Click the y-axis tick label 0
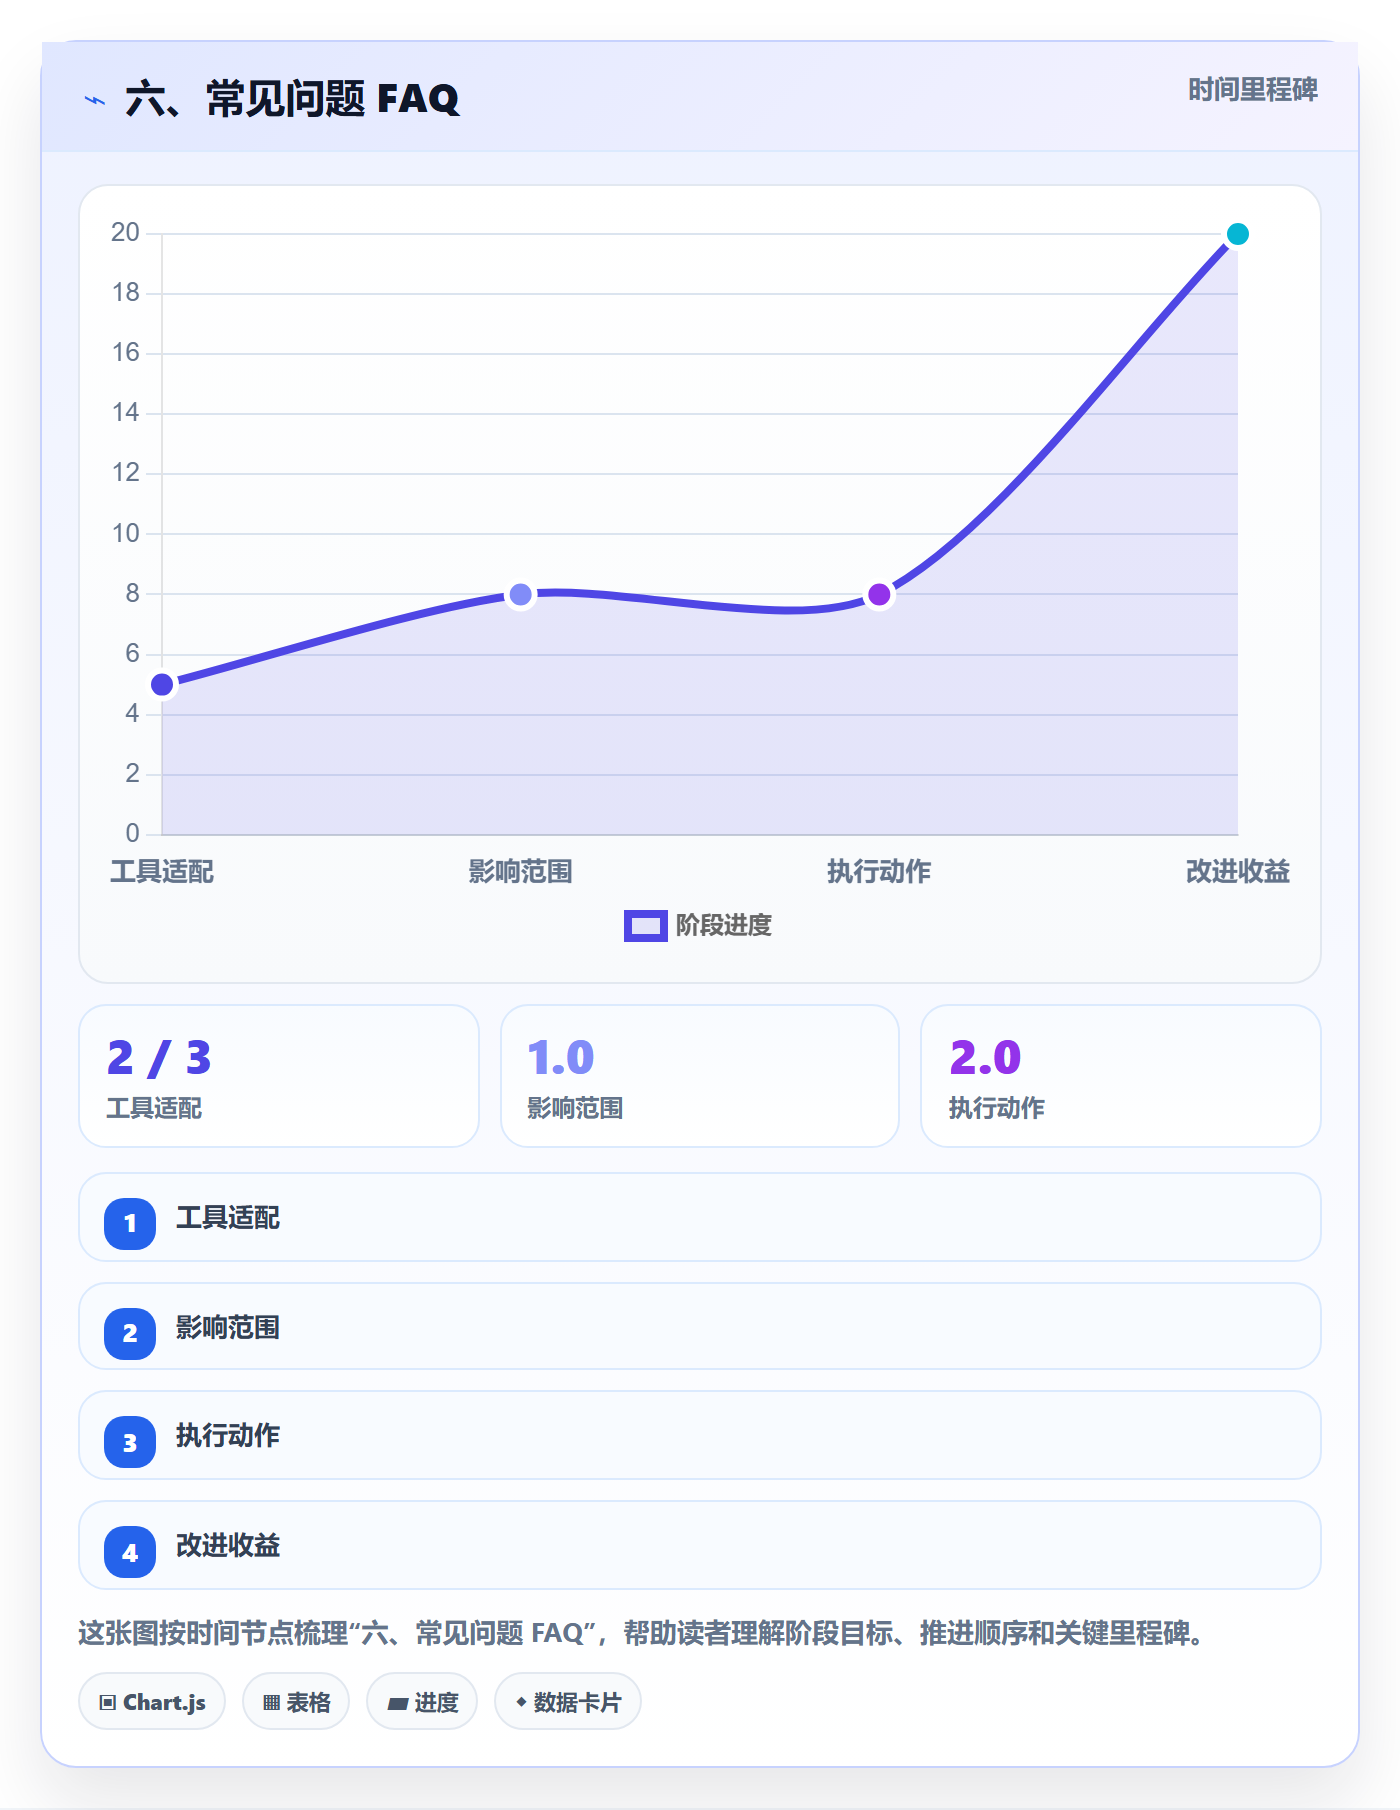This screenshot has width=1400, height=1810. coord(133,834)
